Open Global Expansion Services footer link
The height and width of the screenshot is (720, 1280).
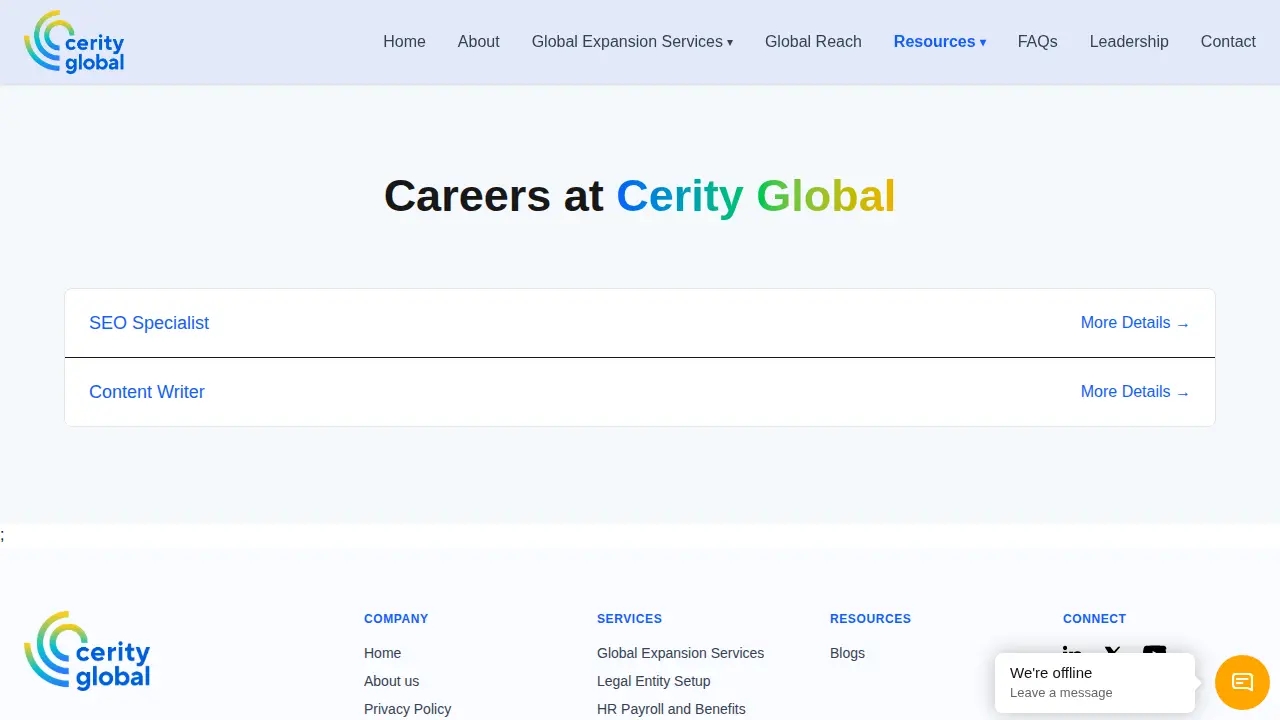680,653
